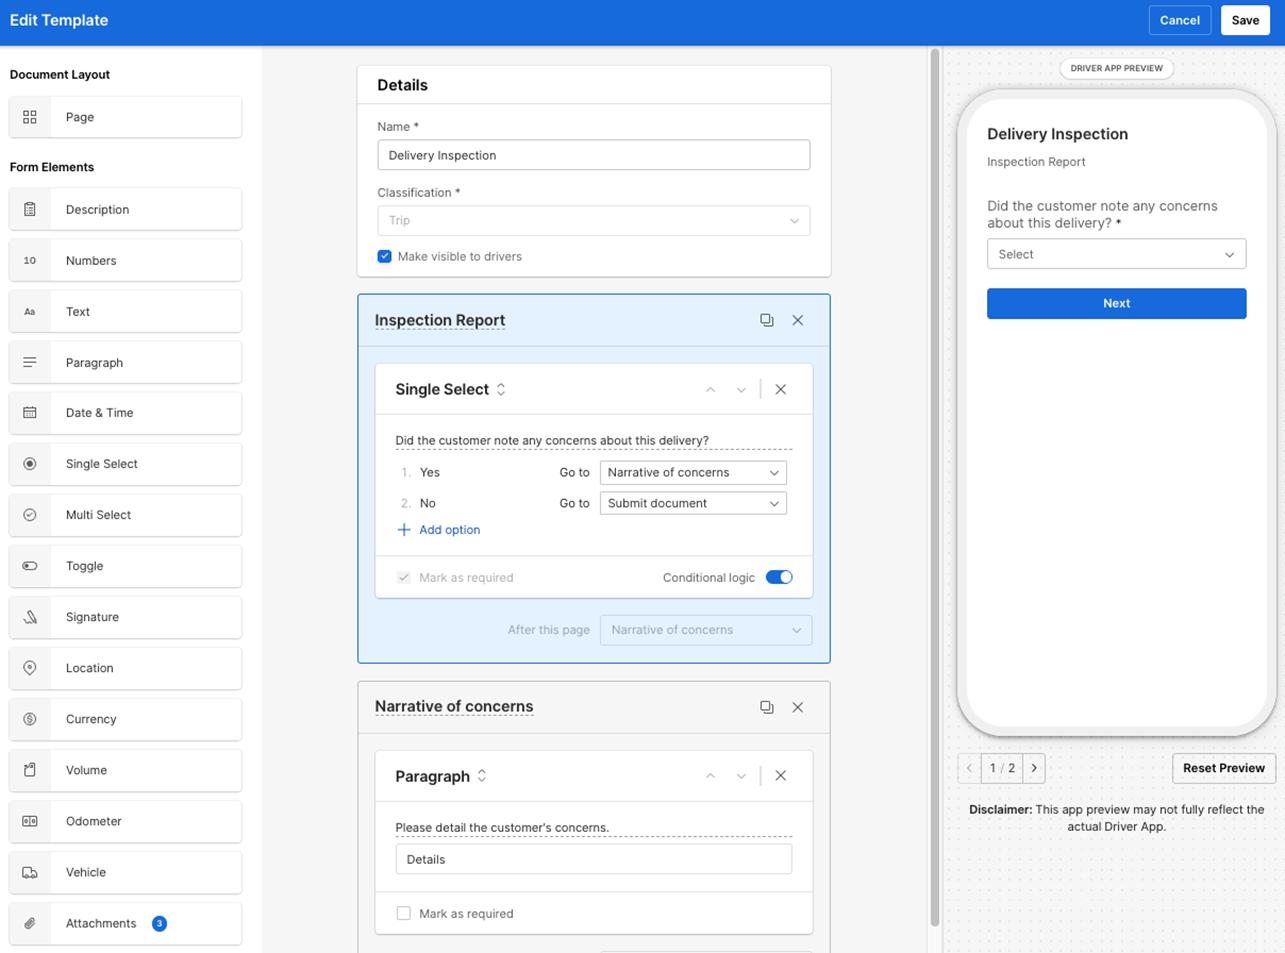The image size is (1285, 953).
Task: Open the Select dropdown in driver preview
Action: coord(1116,254)
